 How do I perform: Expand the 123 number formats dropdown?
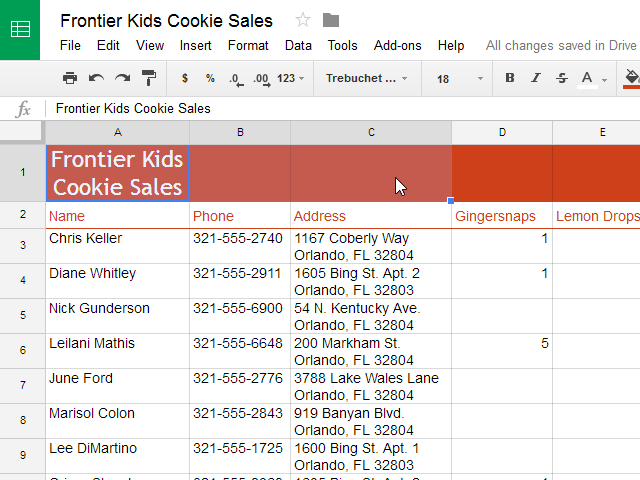point(291,78)
